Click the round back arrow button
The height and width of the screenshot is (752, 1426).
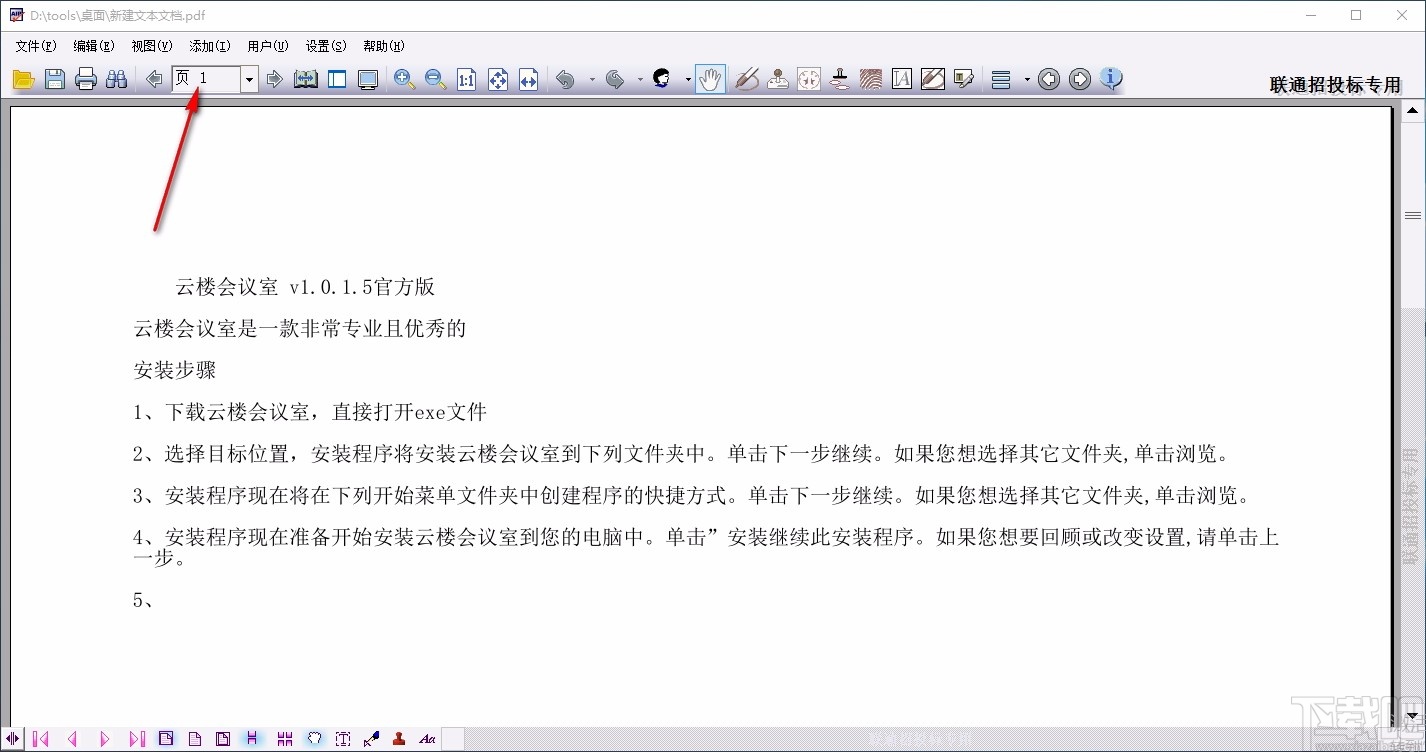(1049, 80)
